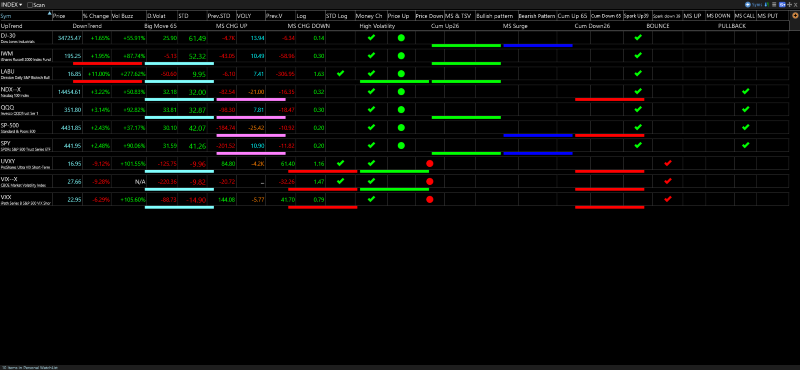Click the green Price Up dot in the IWM row
800x370 pixels.
[401, 56]
